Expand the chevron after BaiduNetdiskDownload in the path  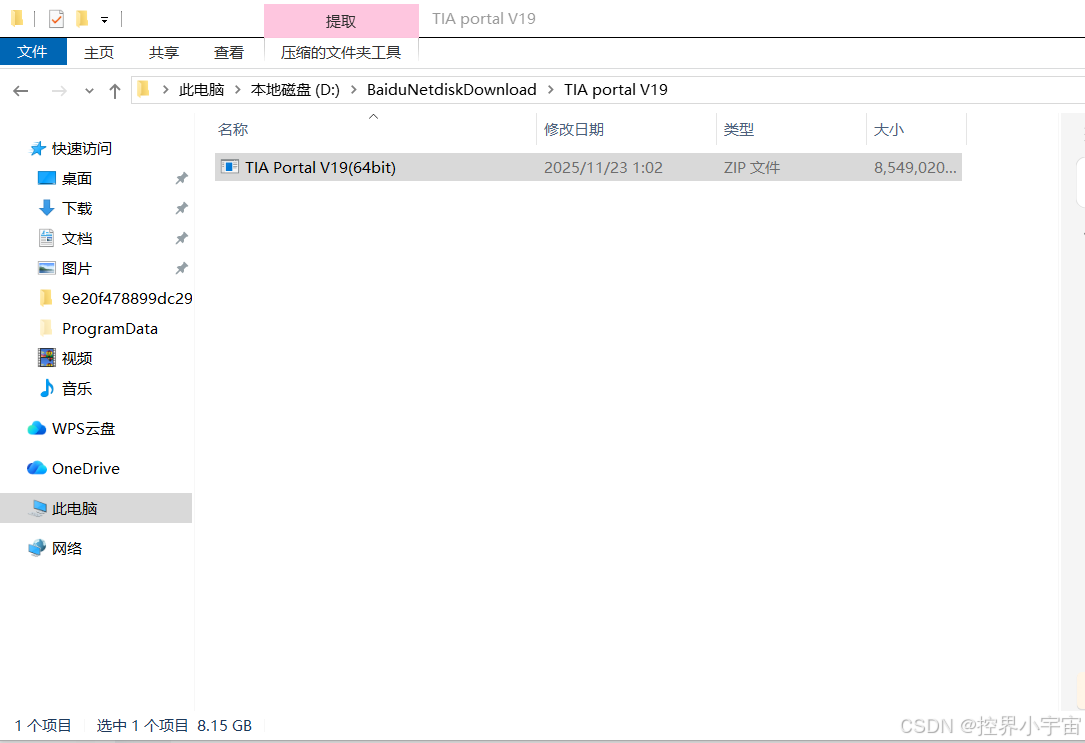click(551, 89)
